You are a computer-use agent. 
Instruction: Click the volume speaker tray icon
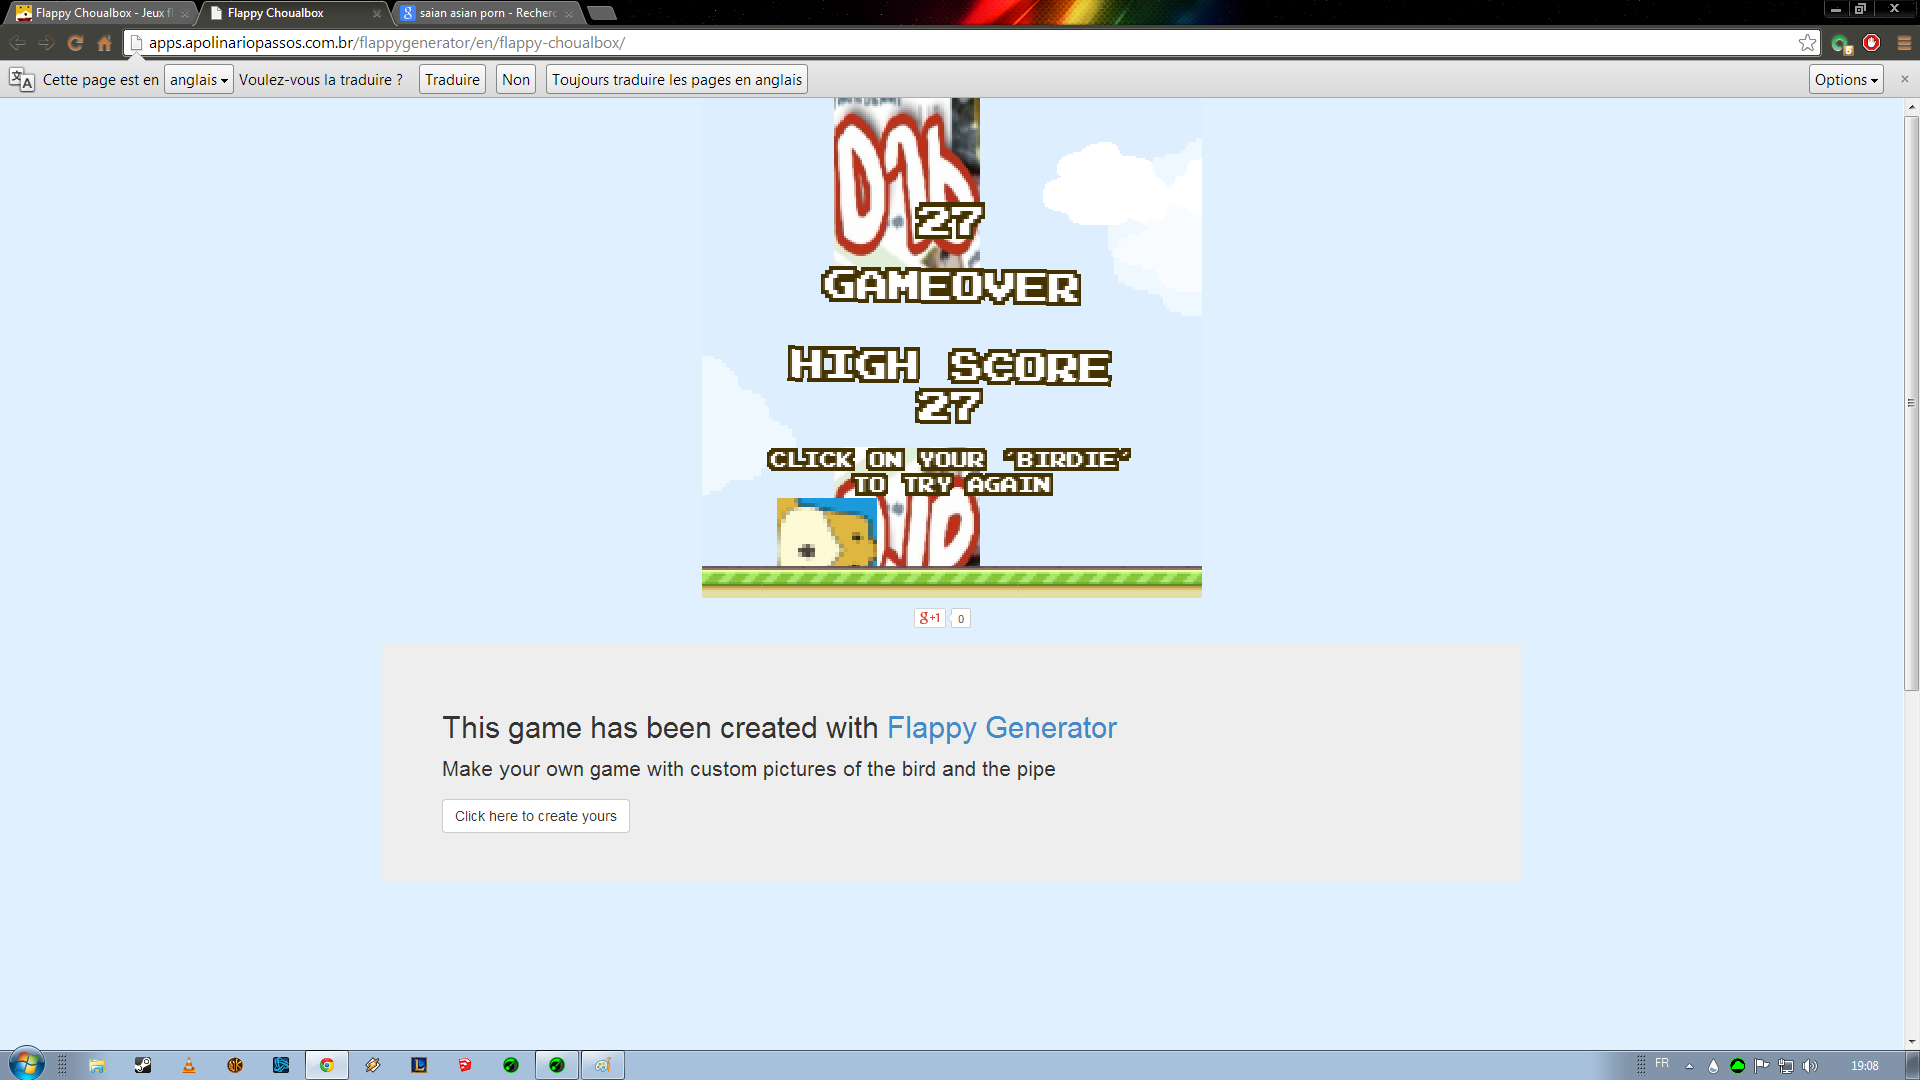(1809, 1065)
